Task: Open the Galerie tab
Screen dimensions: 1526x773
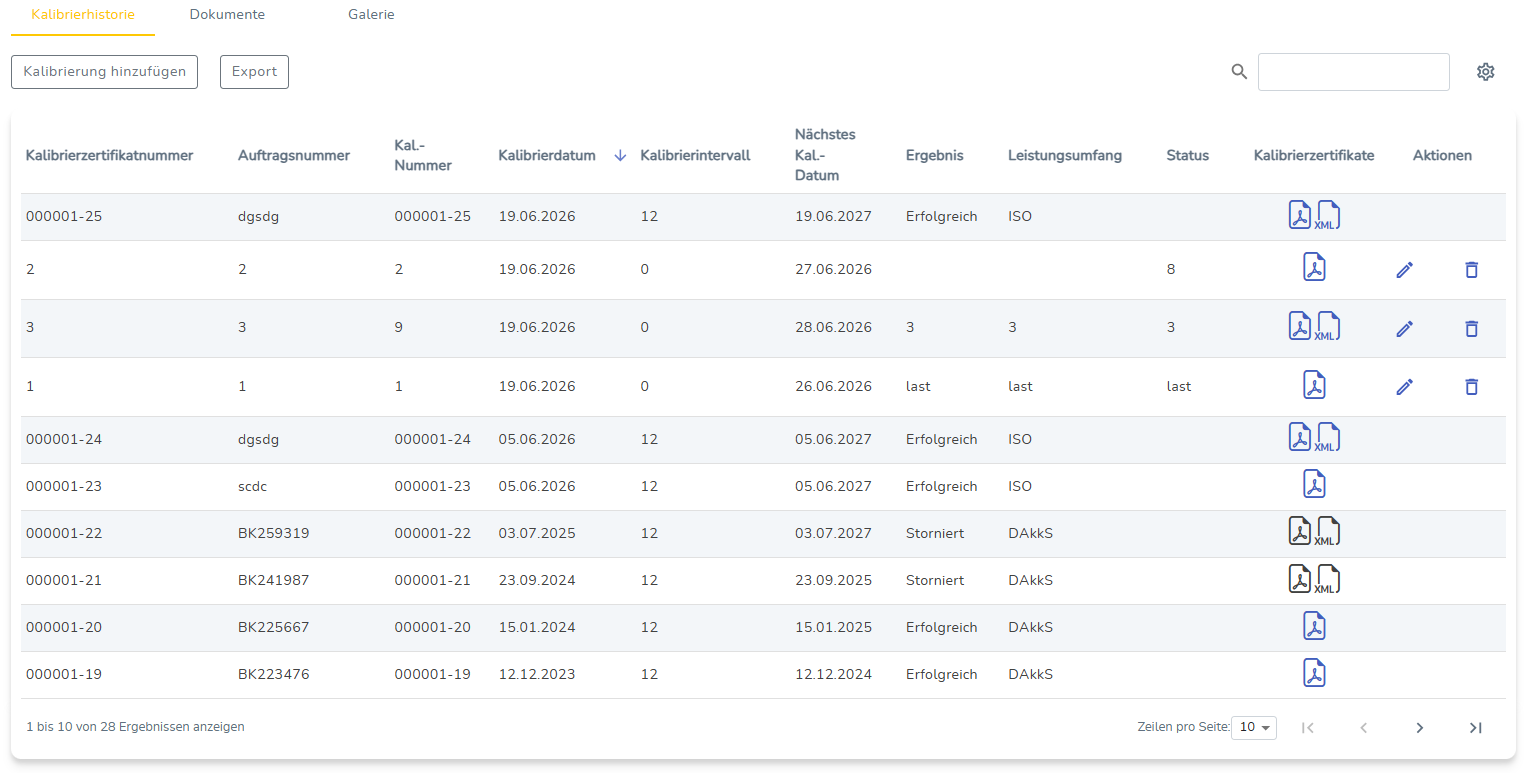Action: [x=371, y=15]
